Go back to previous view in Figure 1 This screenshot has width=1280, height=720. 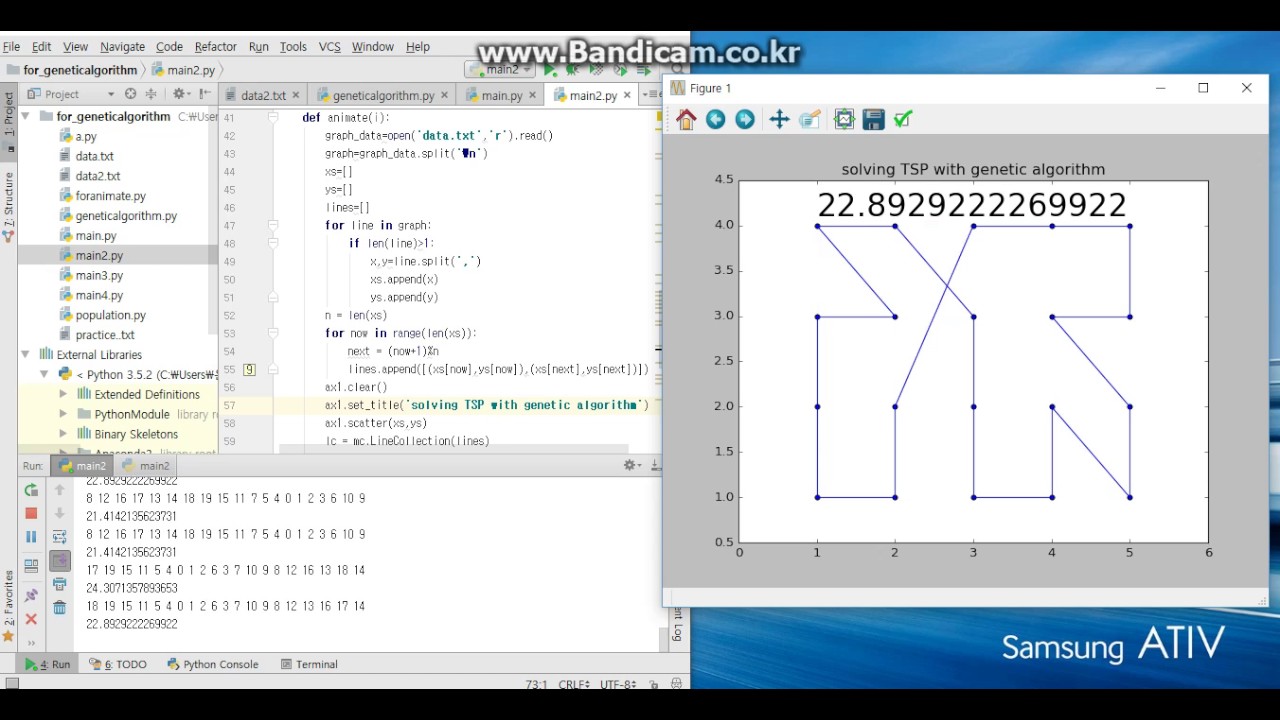click(x=716, y=120)
